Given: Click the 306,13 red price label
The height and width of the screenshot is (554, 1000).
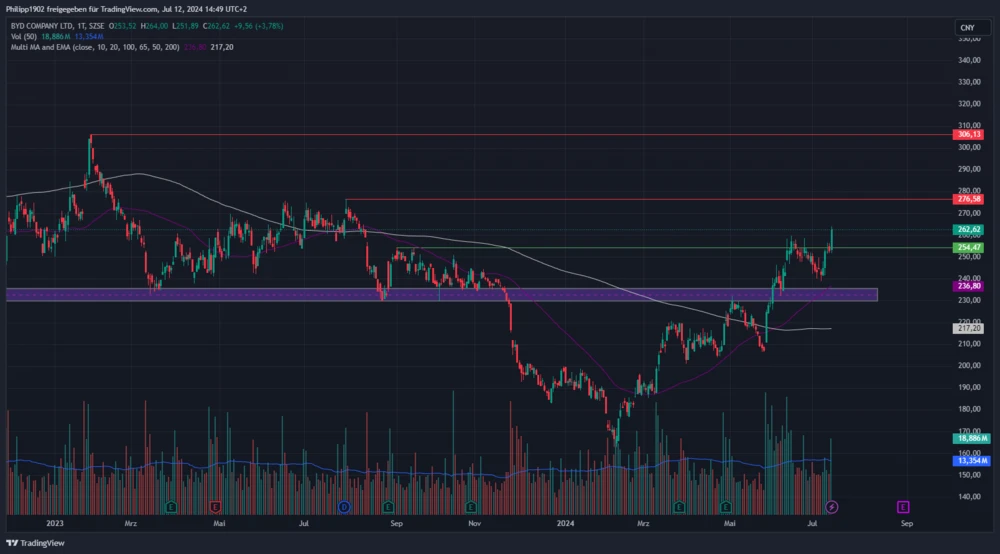Looking at the screenshot, I should pos(968,134).
